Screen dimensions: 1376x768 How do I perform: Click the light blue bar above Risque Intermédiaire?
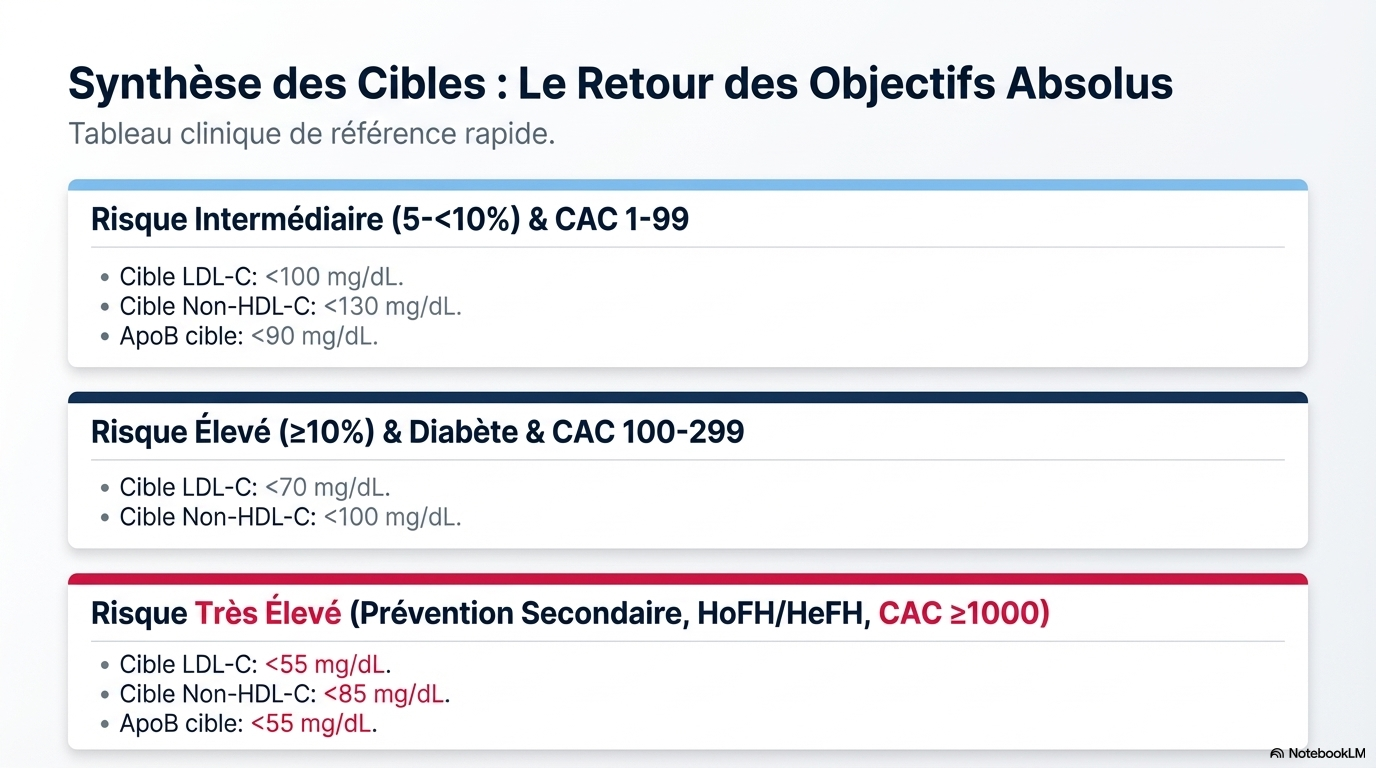[x=687, y=185]
